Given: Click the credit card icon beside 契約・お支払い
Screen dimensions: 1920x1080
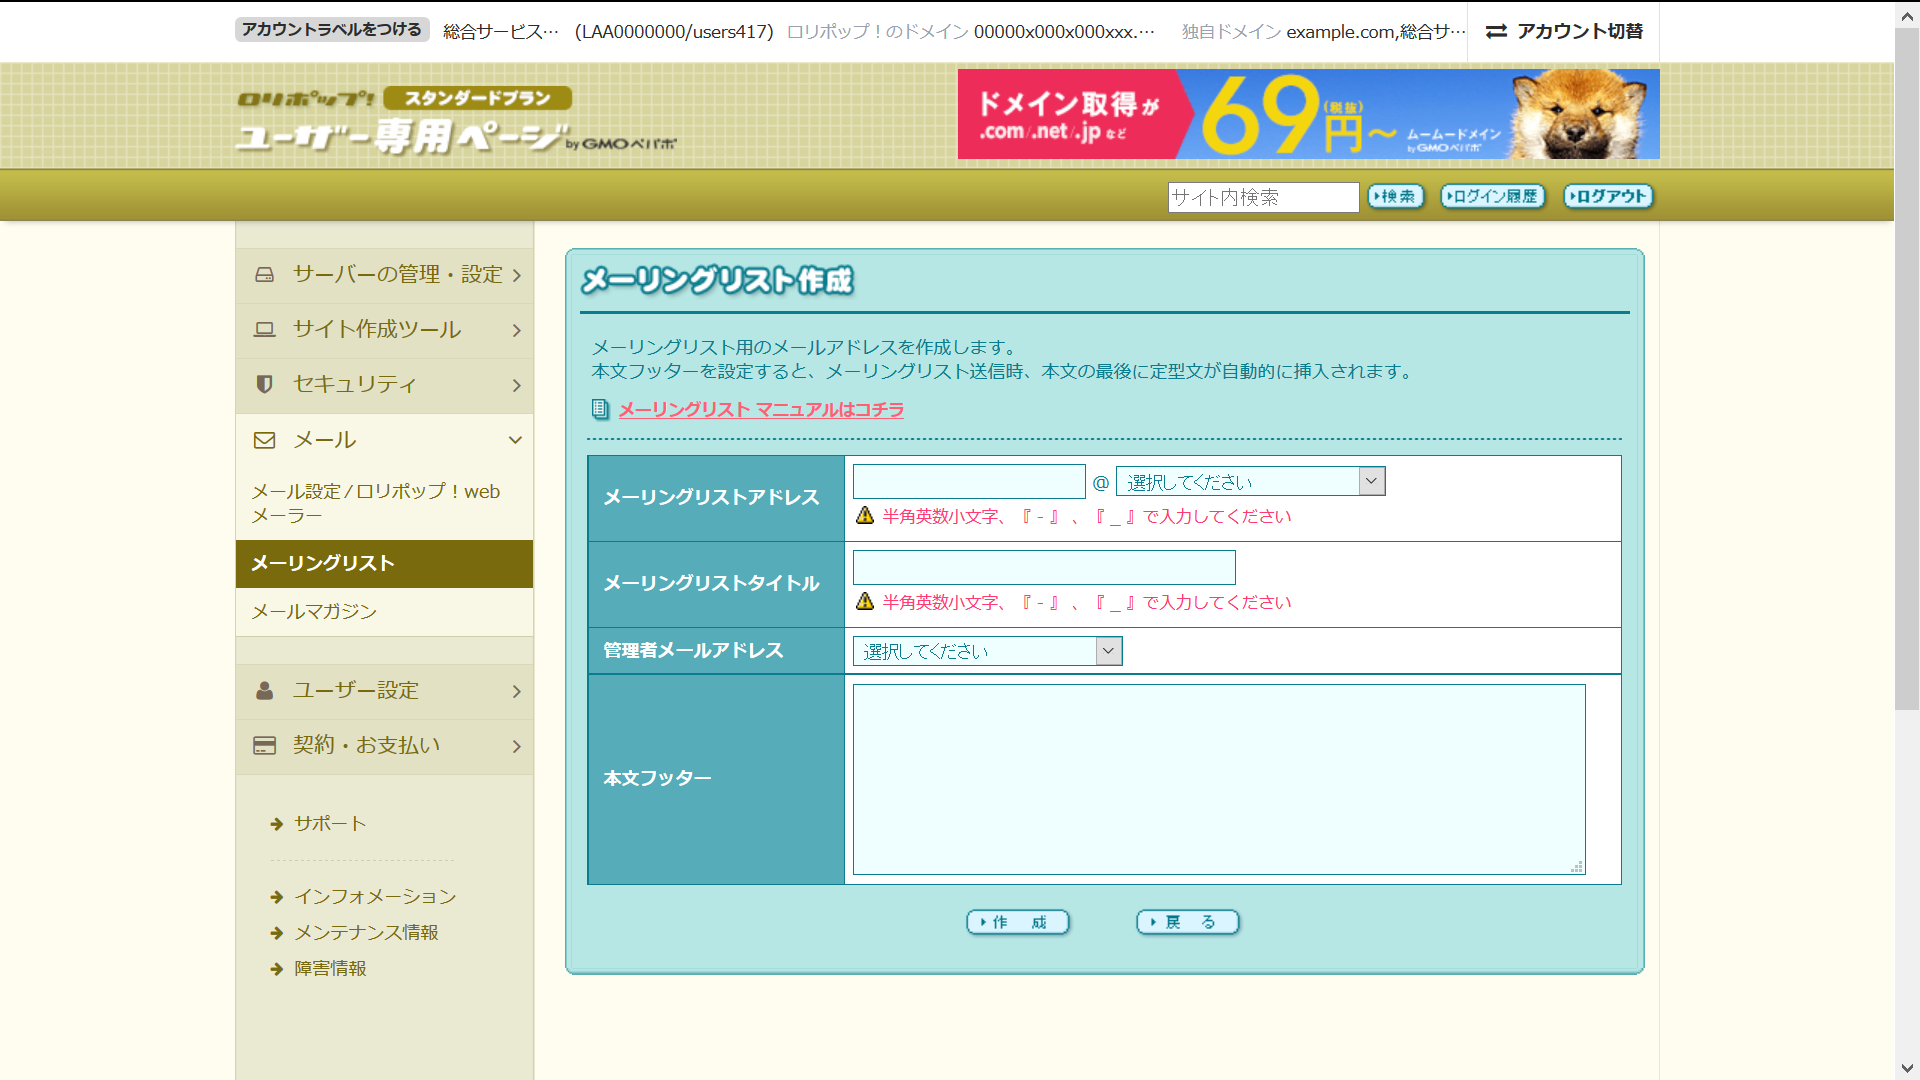Looking at the screenshot, I should point(264,746).
